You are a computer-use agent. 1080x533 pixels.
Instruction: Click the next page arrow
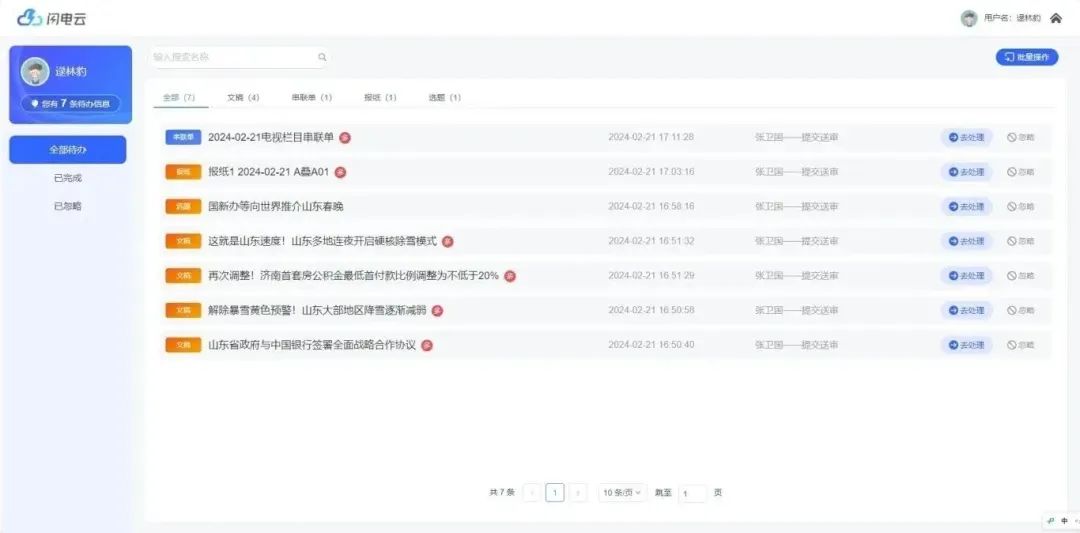coord(579,492)
